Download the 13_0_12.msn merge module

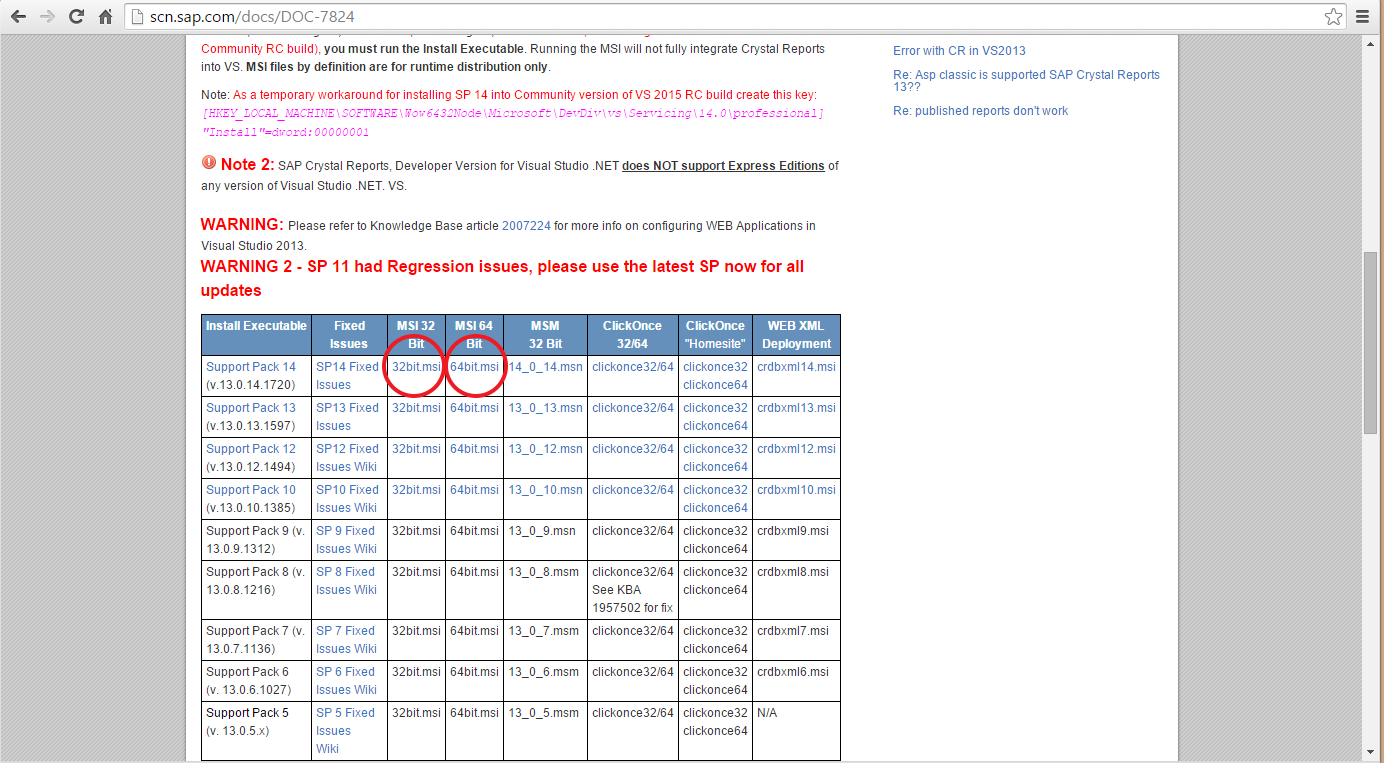click(x=545, y=449)
